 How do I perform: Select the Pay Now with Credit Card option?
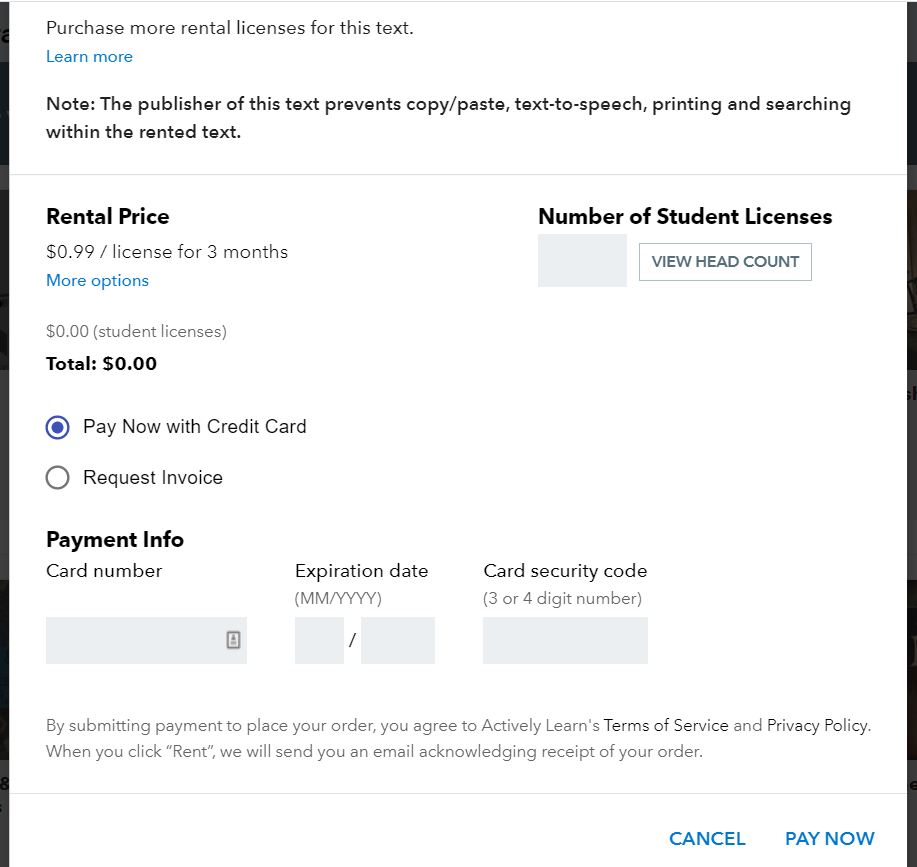pyautogui.click(x=57, y=427)
